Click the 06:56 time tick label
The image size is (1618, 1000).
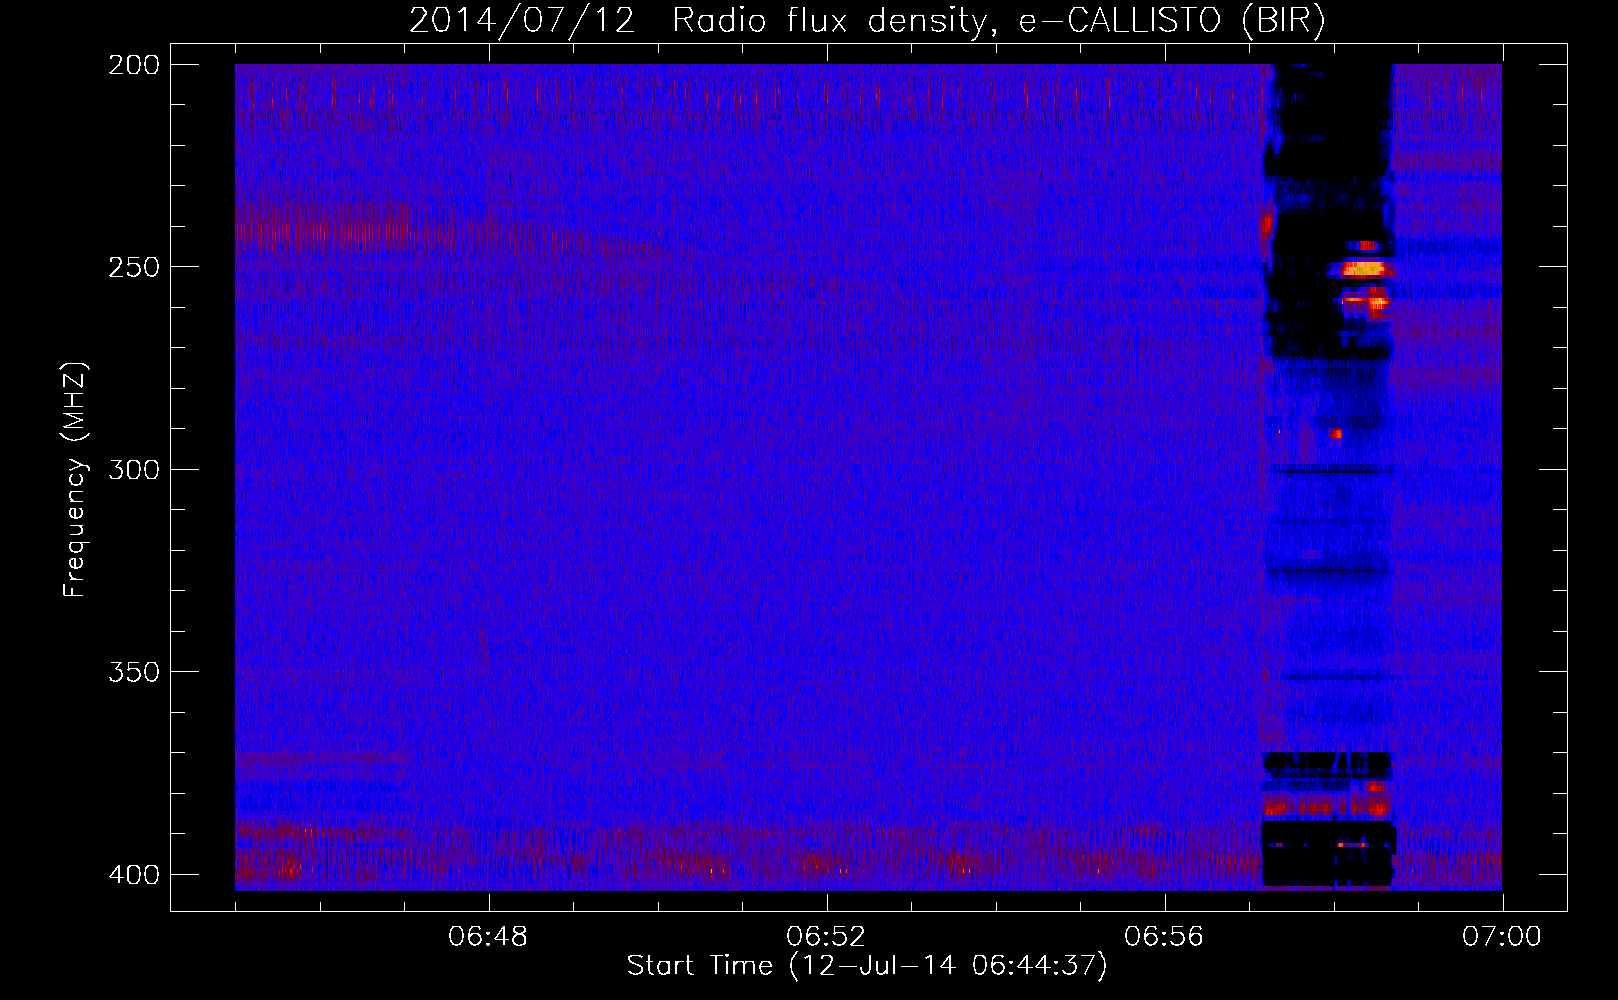pyautogui.click(x=1164, y=937)
